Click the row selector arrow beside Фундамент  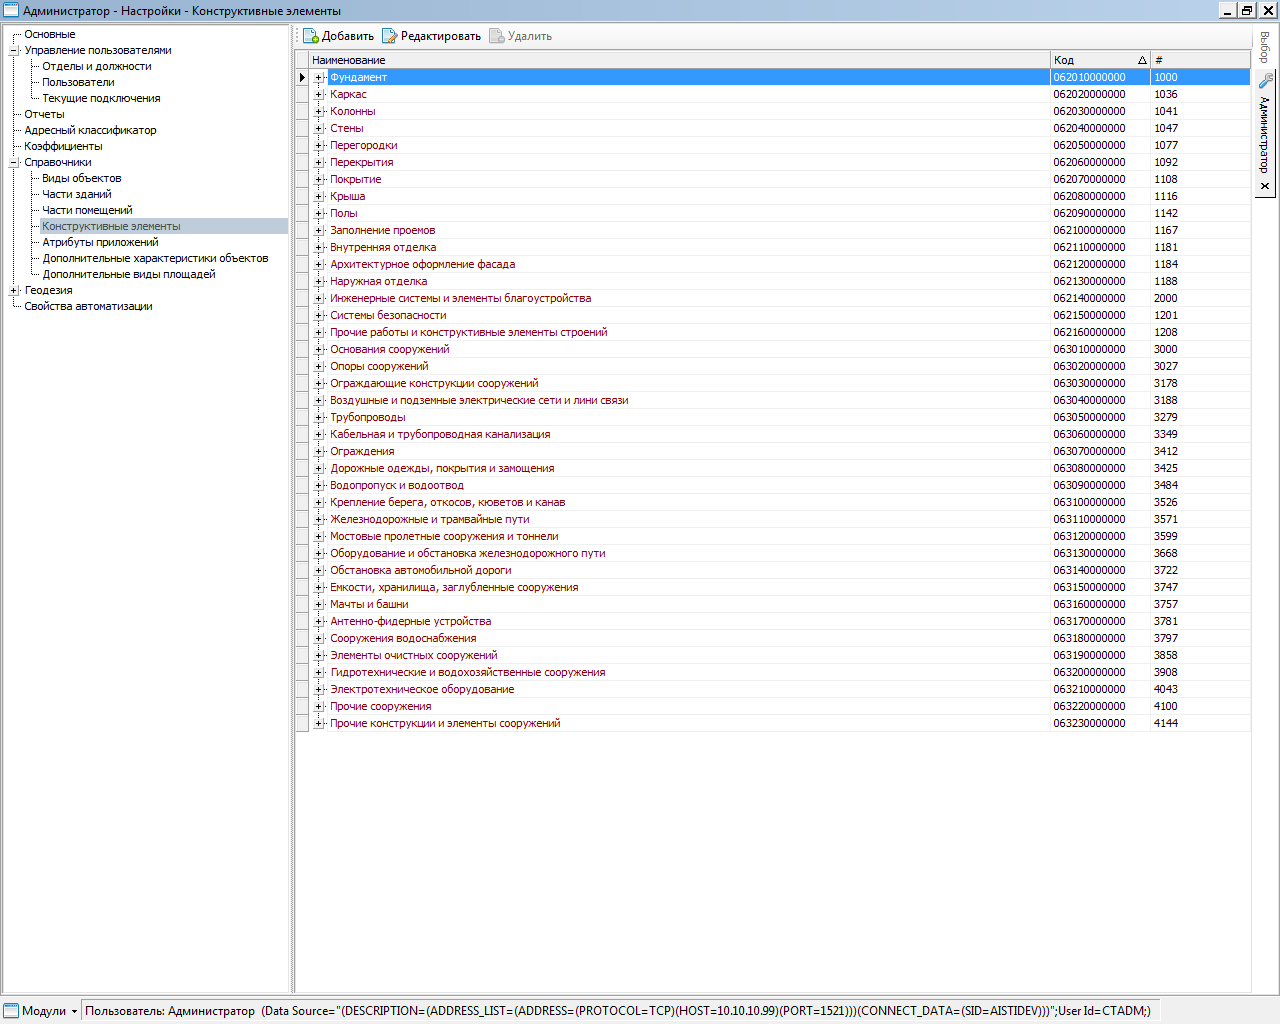pos(302,77)
